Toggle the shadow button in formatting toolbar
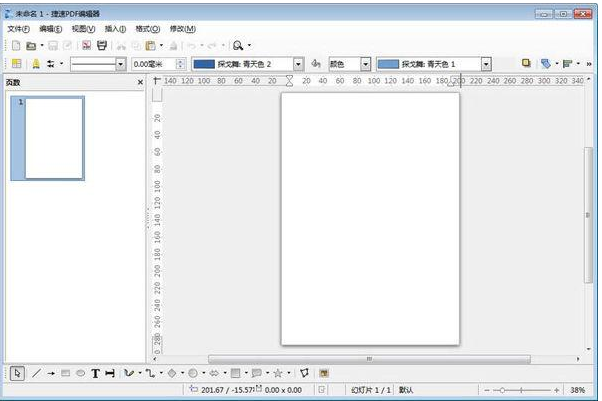This screenshot has height=401, width=602. (x=526, y=63)
